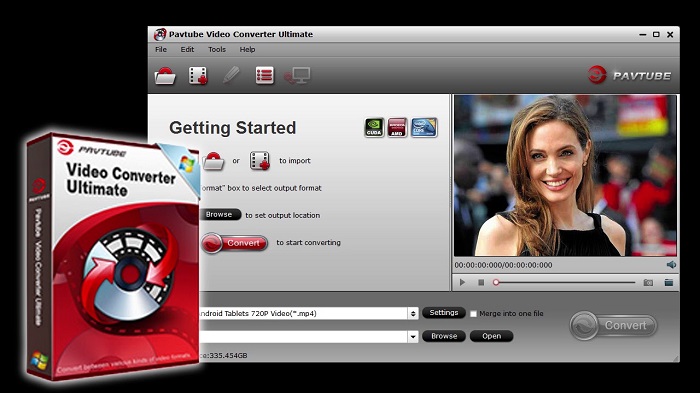Click the large gray Convert button
700x393 pixels.
click(613, 326)
